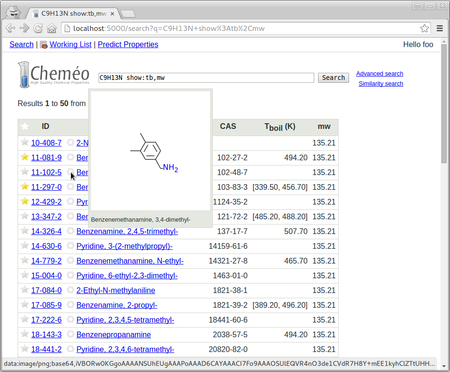
Task: Open the Chrome hamburger menu
Action: pyautogui.click(x=440, y=28)
